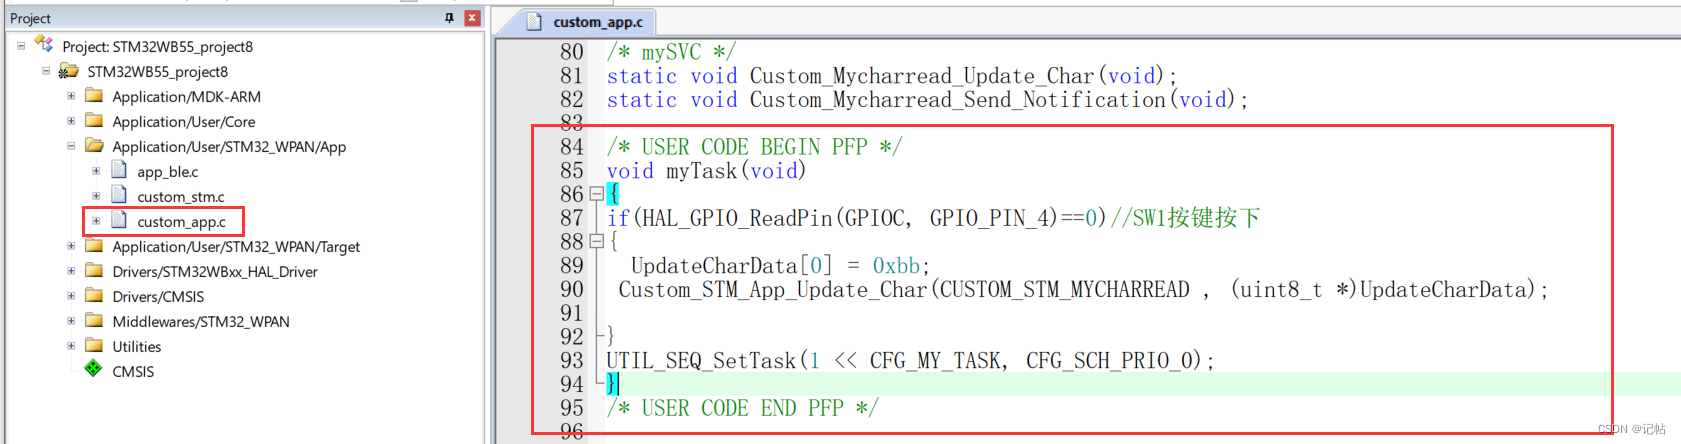The height and width of the screenshot is (444, 1681).
Task: Close the Project panel
Action: tap(472, 18)
